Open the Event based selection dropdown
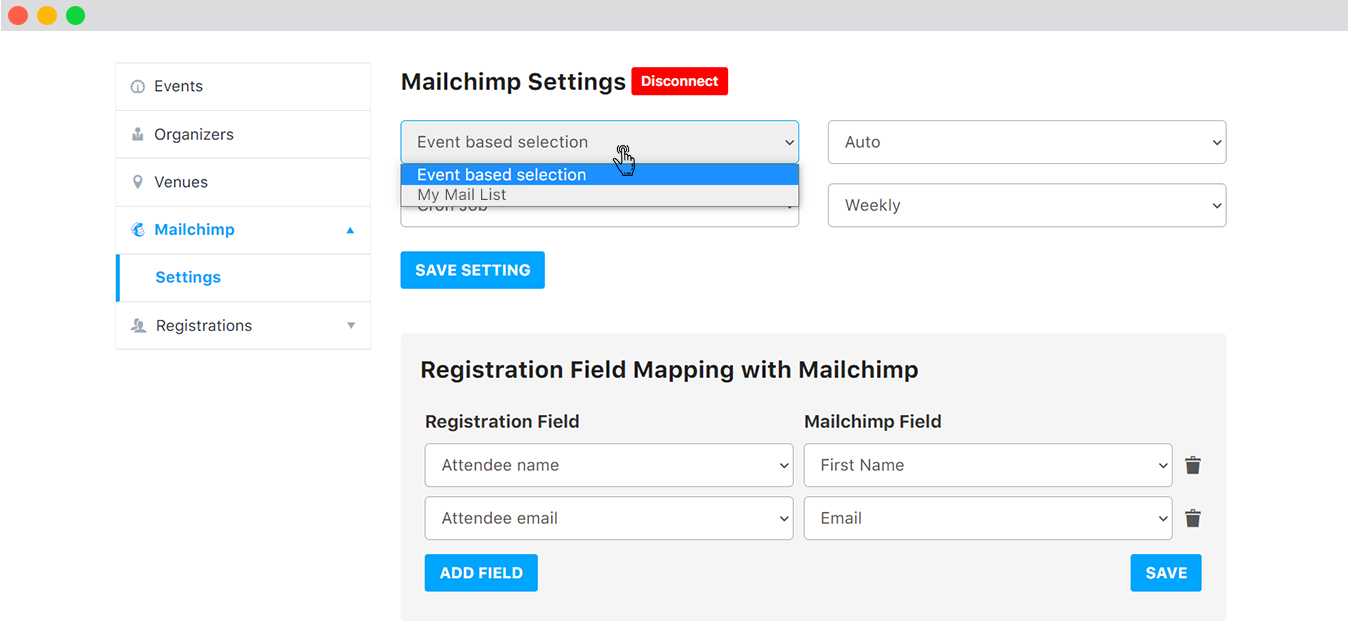Image resolution: width=1348 pixels, height=635 pixels. tap(600, 142)
